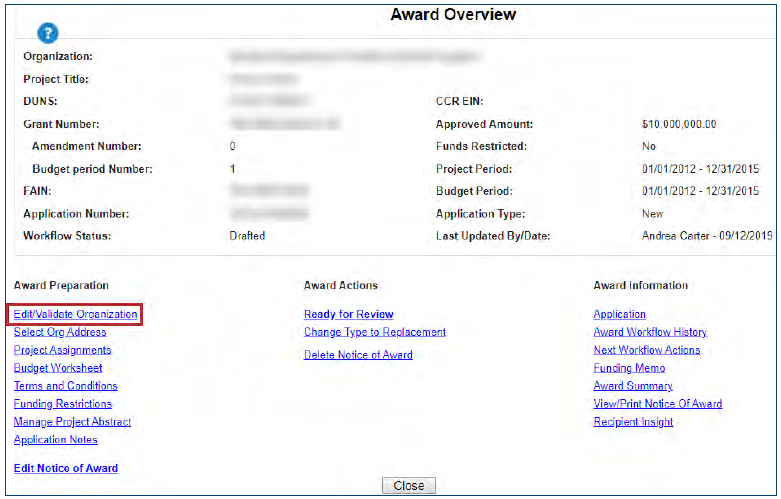Click Delete Notice of Award
Image resolution: width=781 pixels, height=499 pixels.
pos(358,355)
